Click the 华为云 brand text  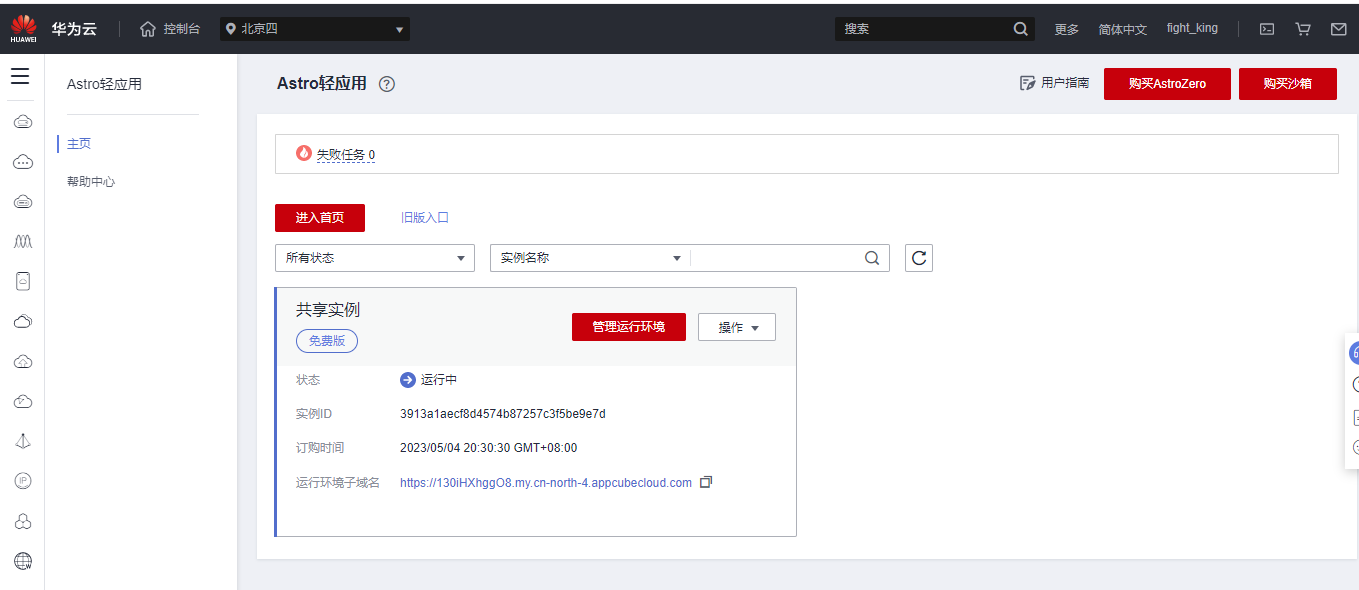point(75,29)
